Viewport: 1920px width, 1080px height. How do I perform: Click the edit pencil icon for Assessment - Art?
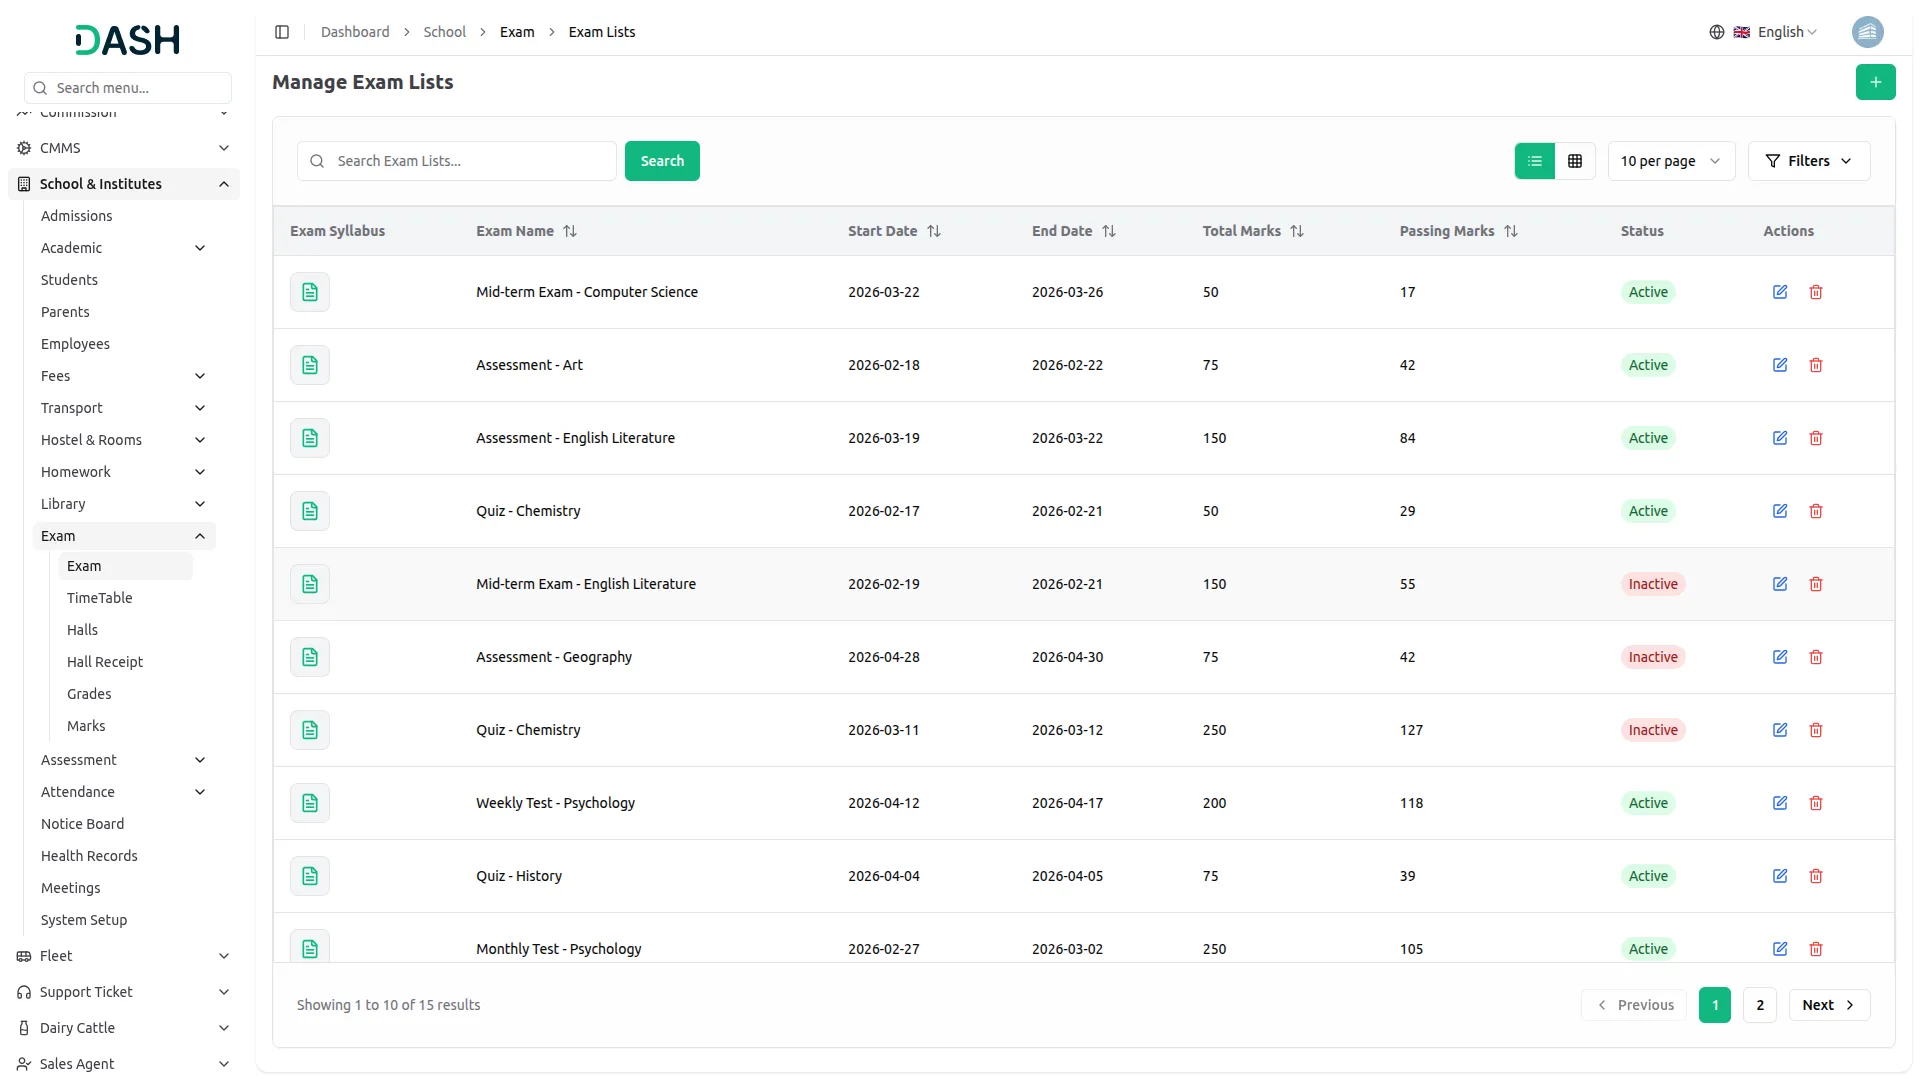1779,365
